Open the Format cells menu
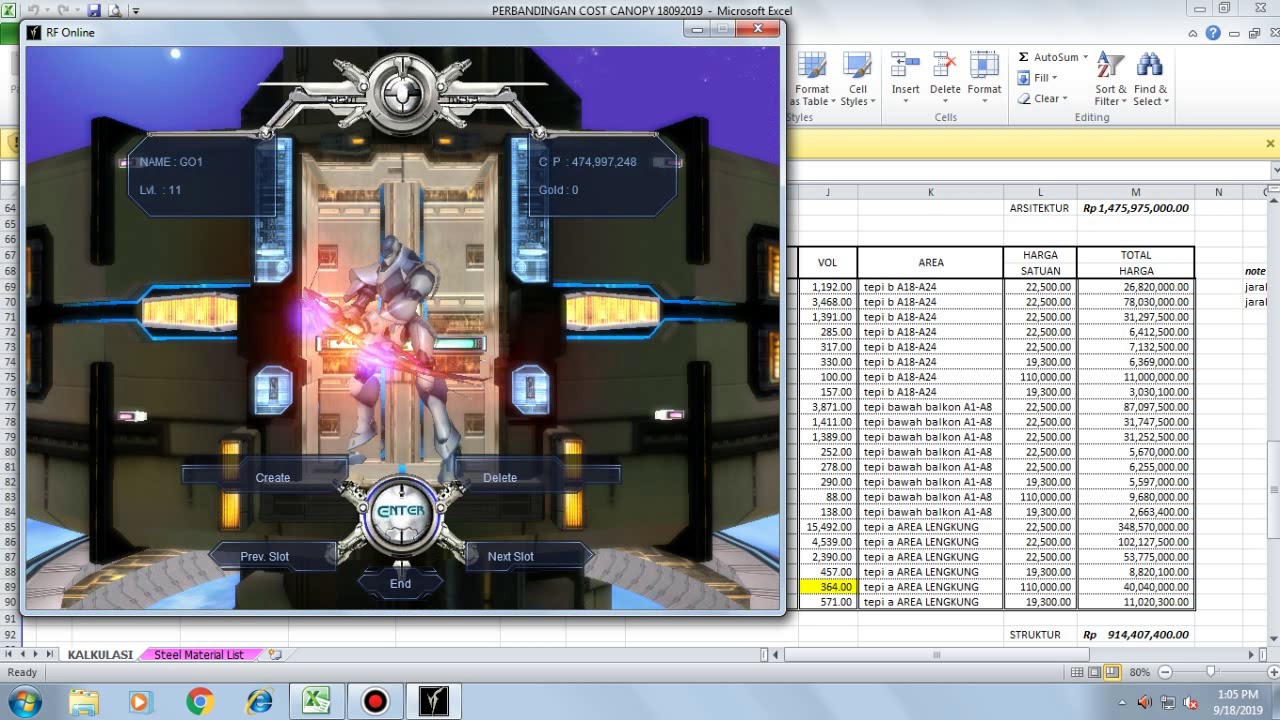 tap(984, 80)
